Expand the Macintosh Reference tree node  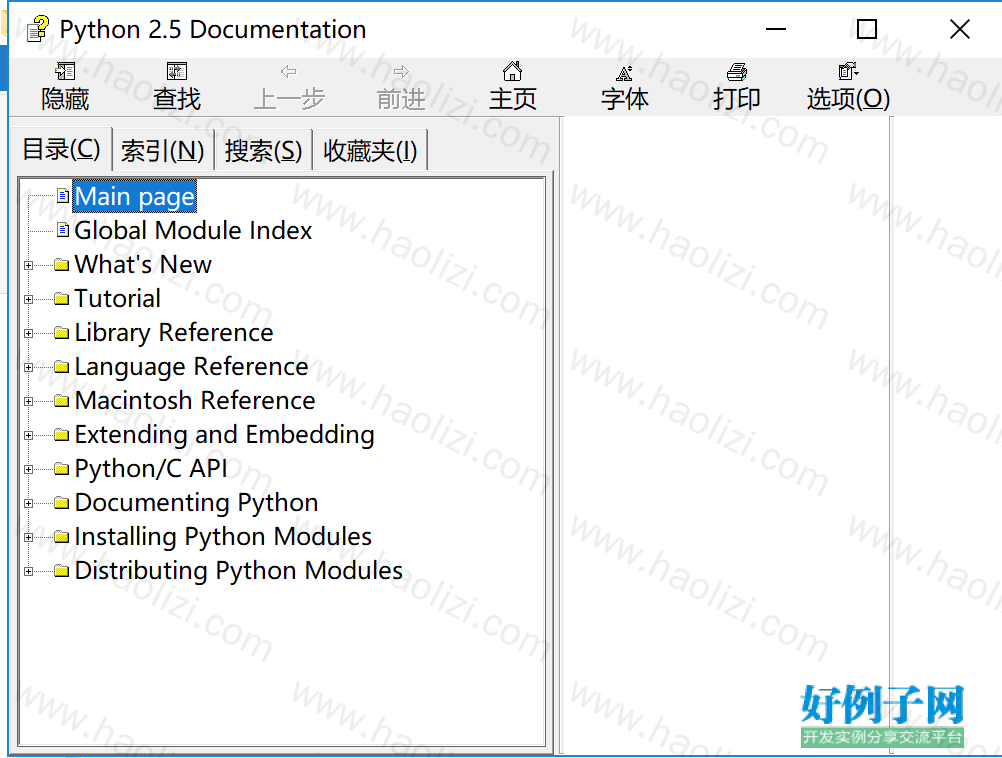point(29,401)
